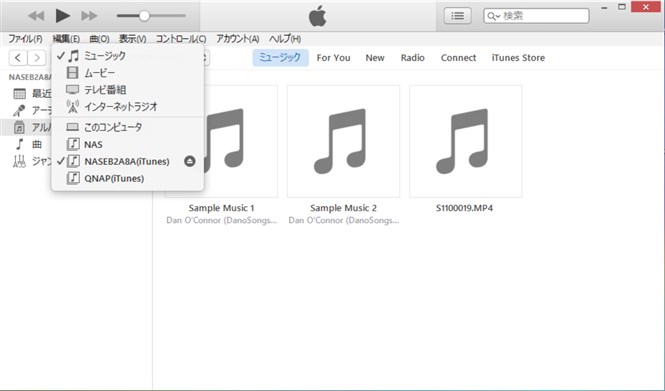Open the iTunes Store tab
This screenshot has height=391, width=665.
pos(518,58)
